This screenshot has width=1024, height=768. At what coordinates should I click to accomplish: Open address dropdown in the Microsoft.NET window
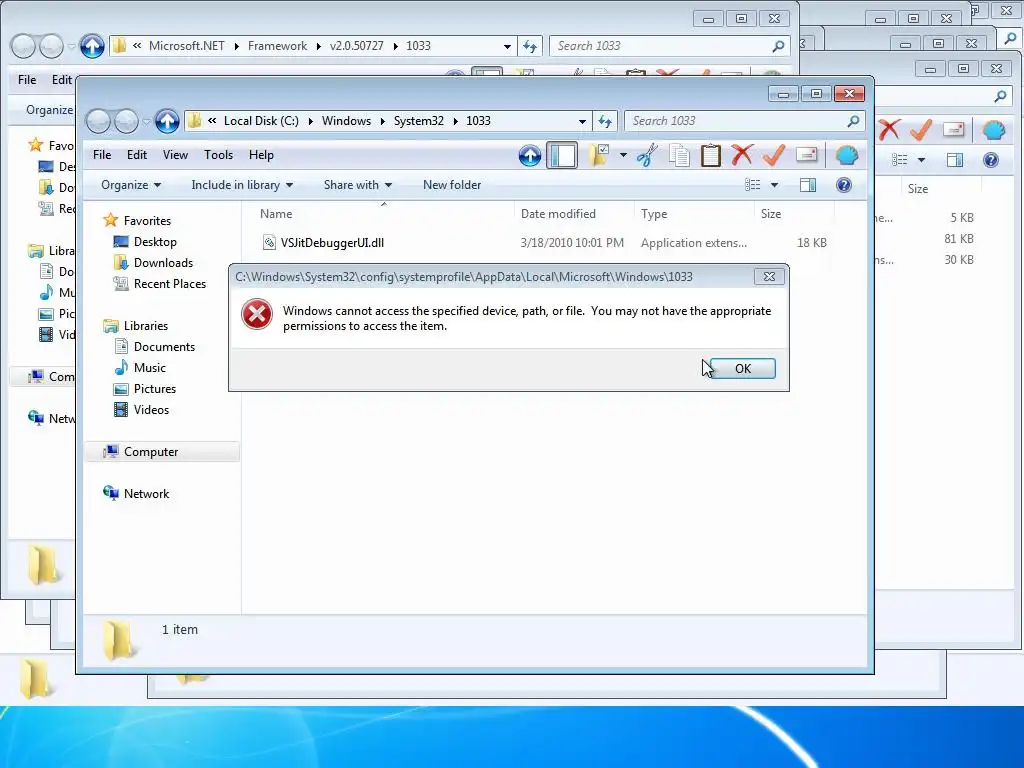pyautogui.click(x=507, y=46)
